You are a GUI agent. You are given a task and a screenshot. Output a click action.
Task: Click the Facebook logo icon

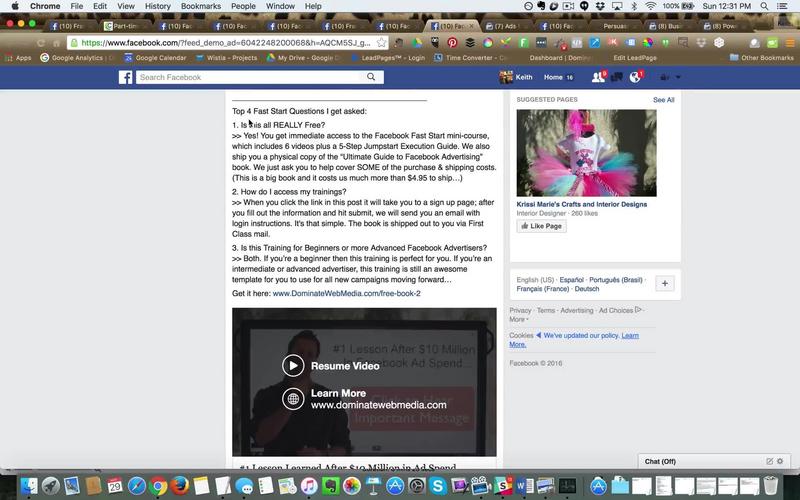point(126,77)
